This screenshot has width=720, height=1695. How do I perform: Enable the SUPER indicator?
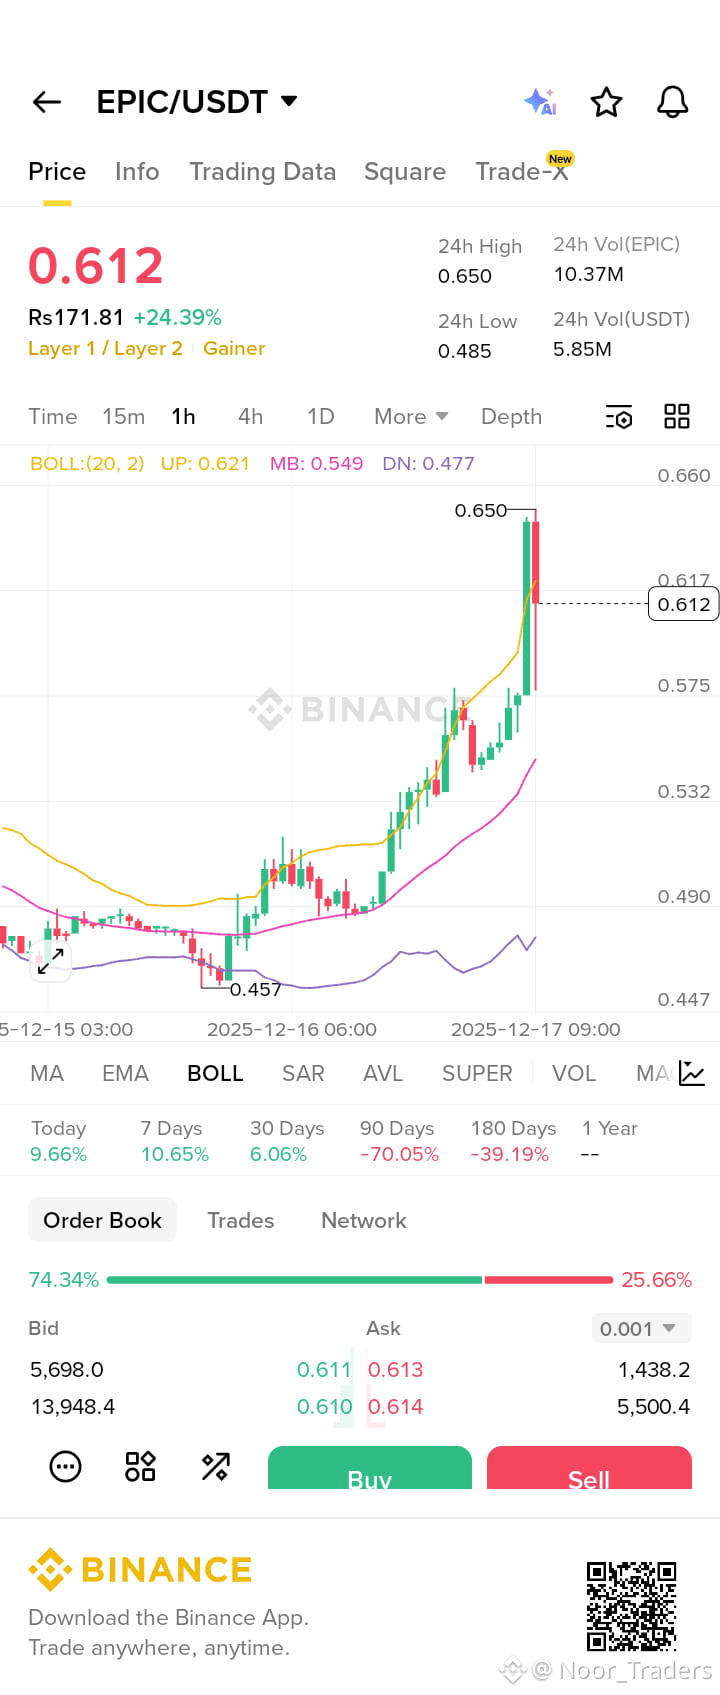477,1074
